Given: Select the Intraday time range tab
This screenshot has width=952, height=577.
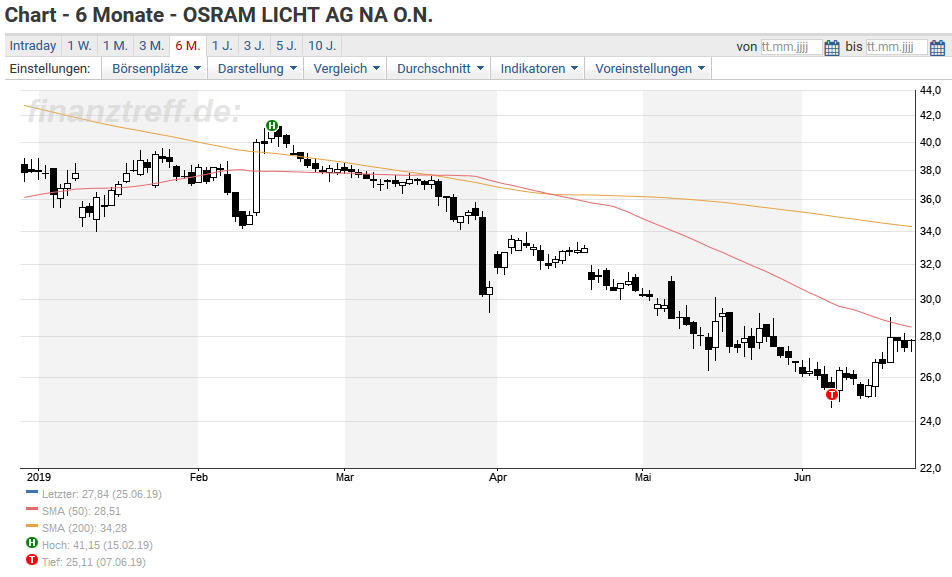Looking at the screenshot, I should (33, 46).
